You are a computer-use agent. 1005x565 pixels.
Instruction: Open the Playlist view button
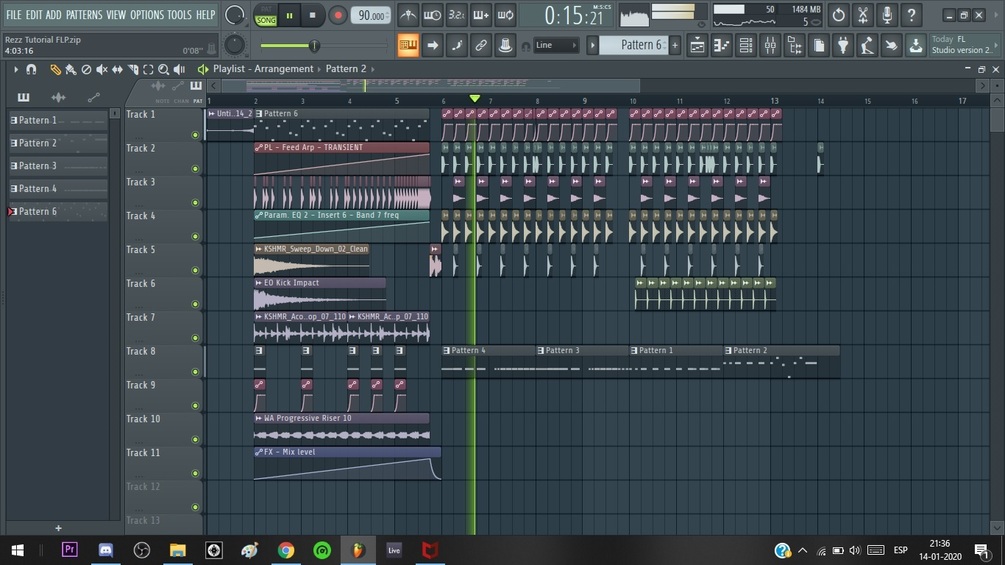697,45
